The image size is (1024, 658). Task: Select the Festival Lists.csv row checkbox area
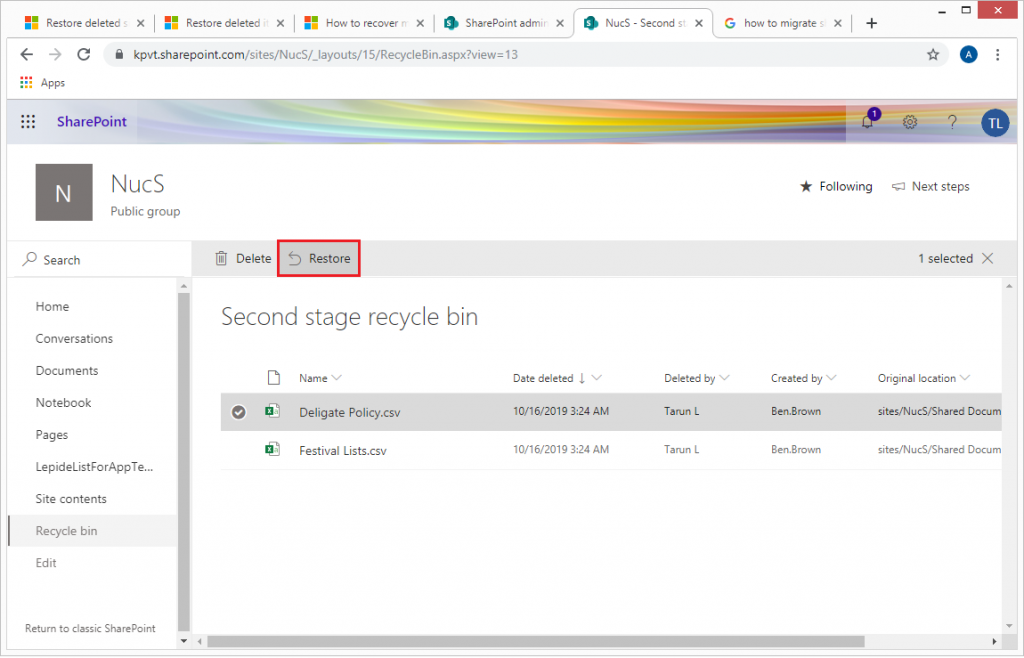(x=238, y=450)
